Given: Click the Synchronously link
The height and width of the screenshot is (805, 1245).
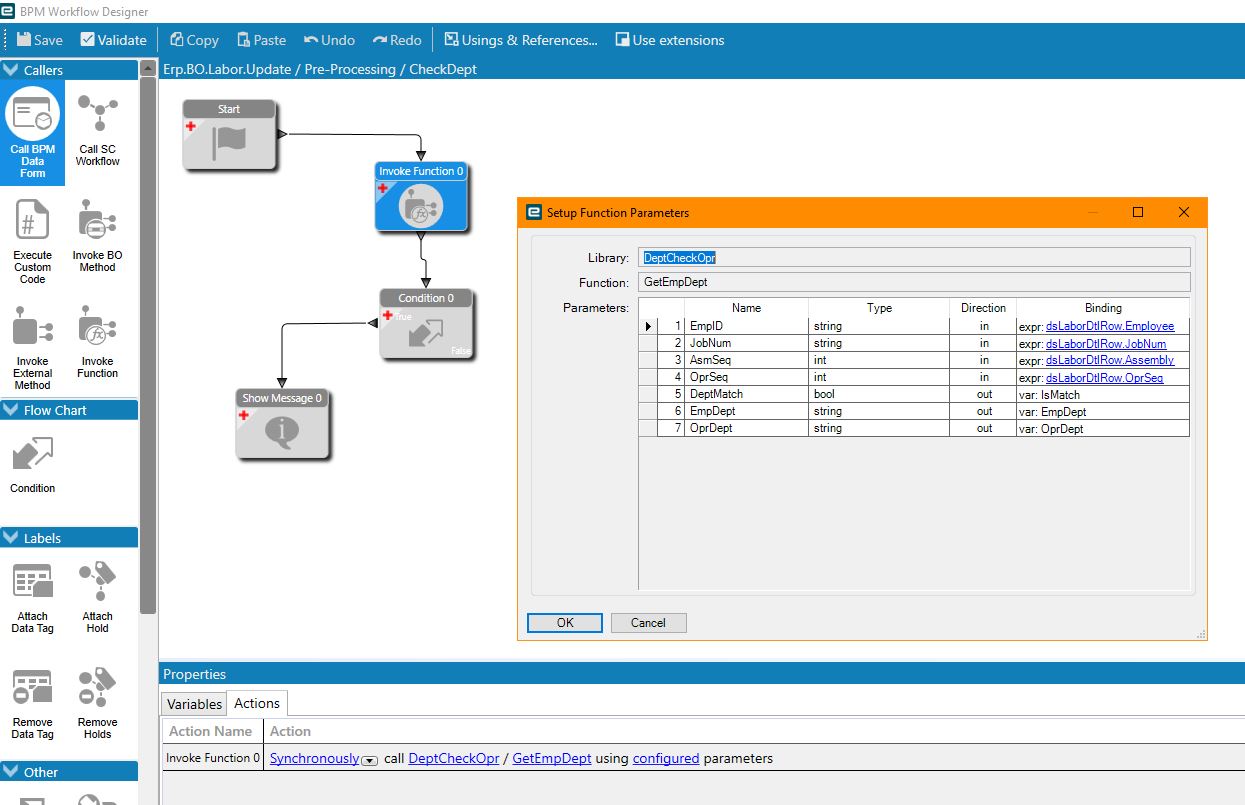Looking at the screenshot, I should (x=314, y=758).
